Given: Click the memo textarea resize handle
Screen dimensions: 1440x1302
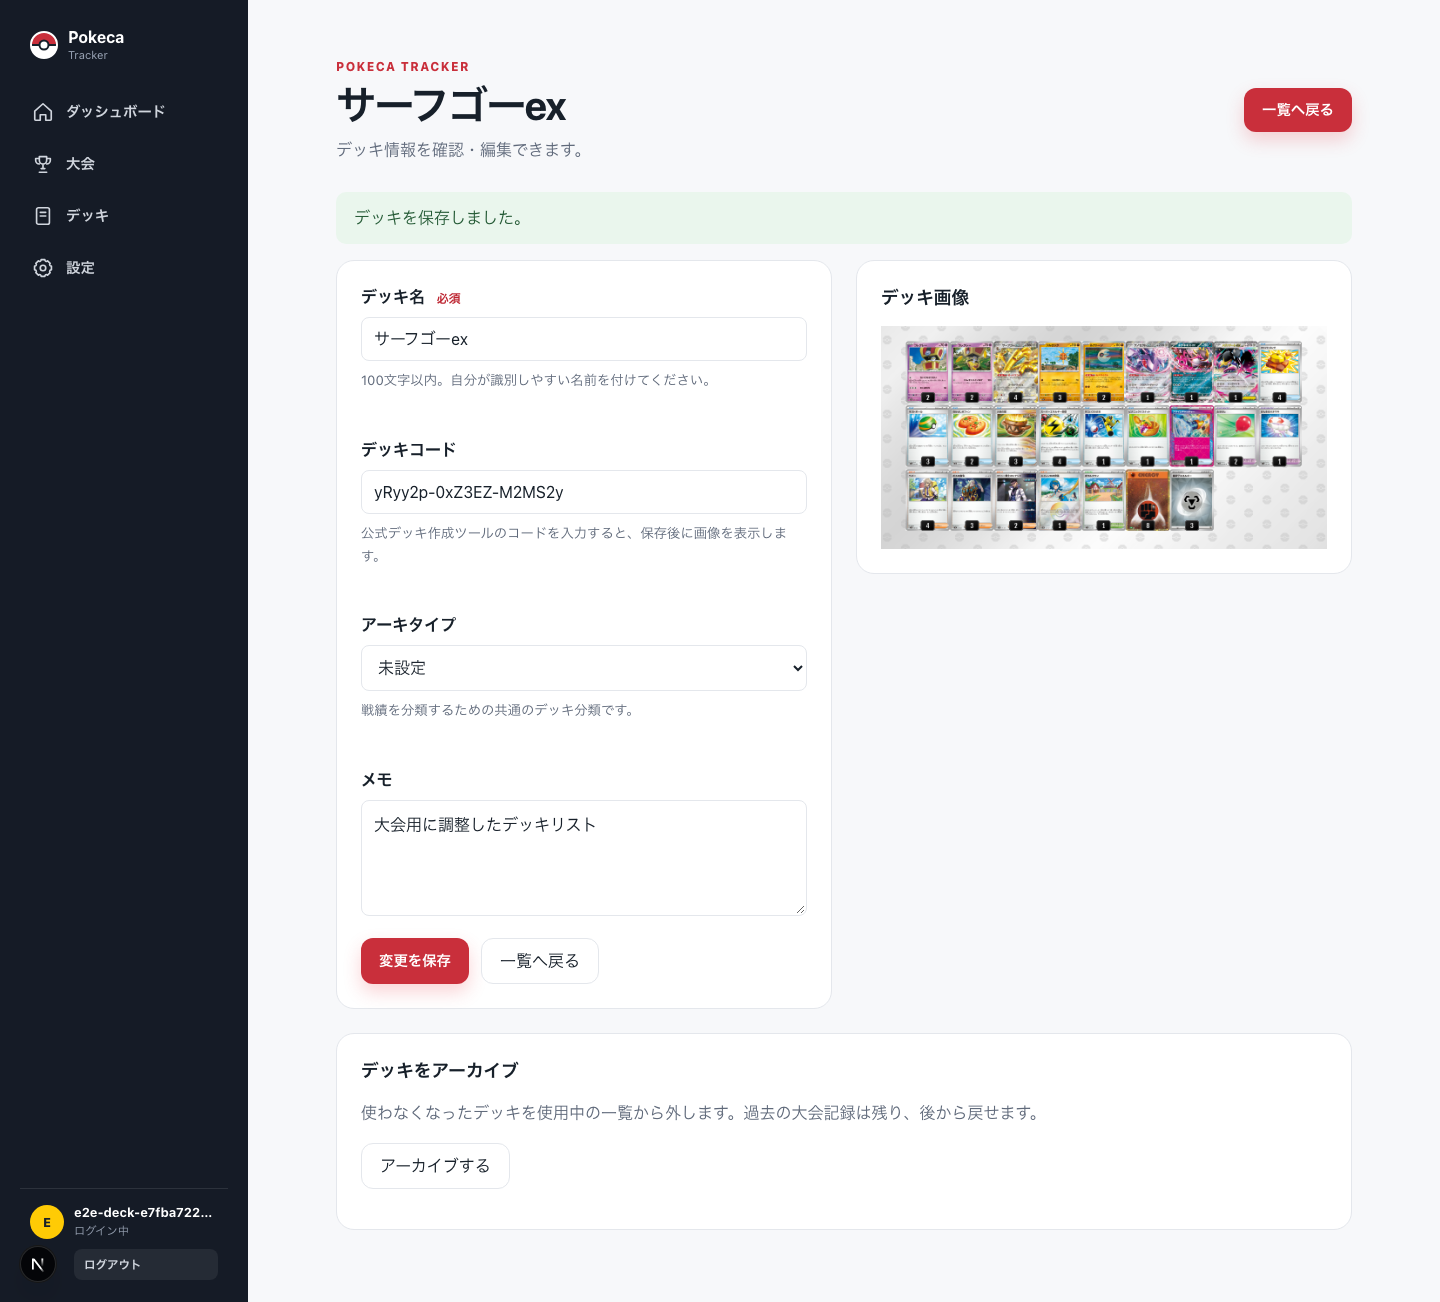Looking at the screenshot, I should pyautogui.click(x=800, y=909).
